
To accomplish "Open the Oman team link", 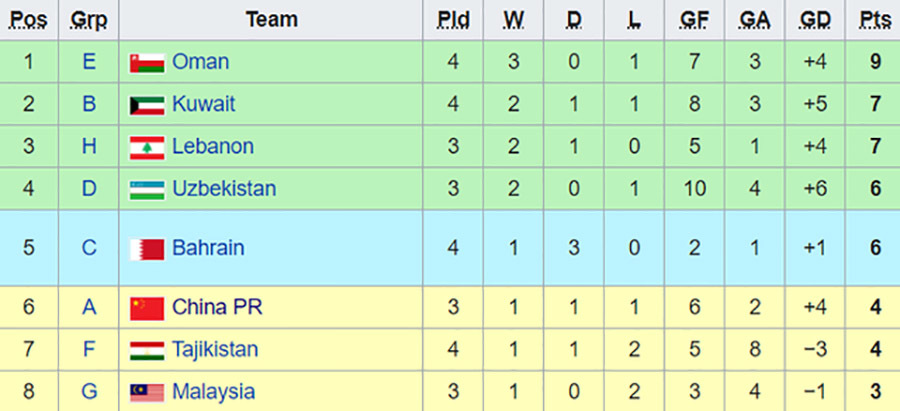I will (200, 62).
